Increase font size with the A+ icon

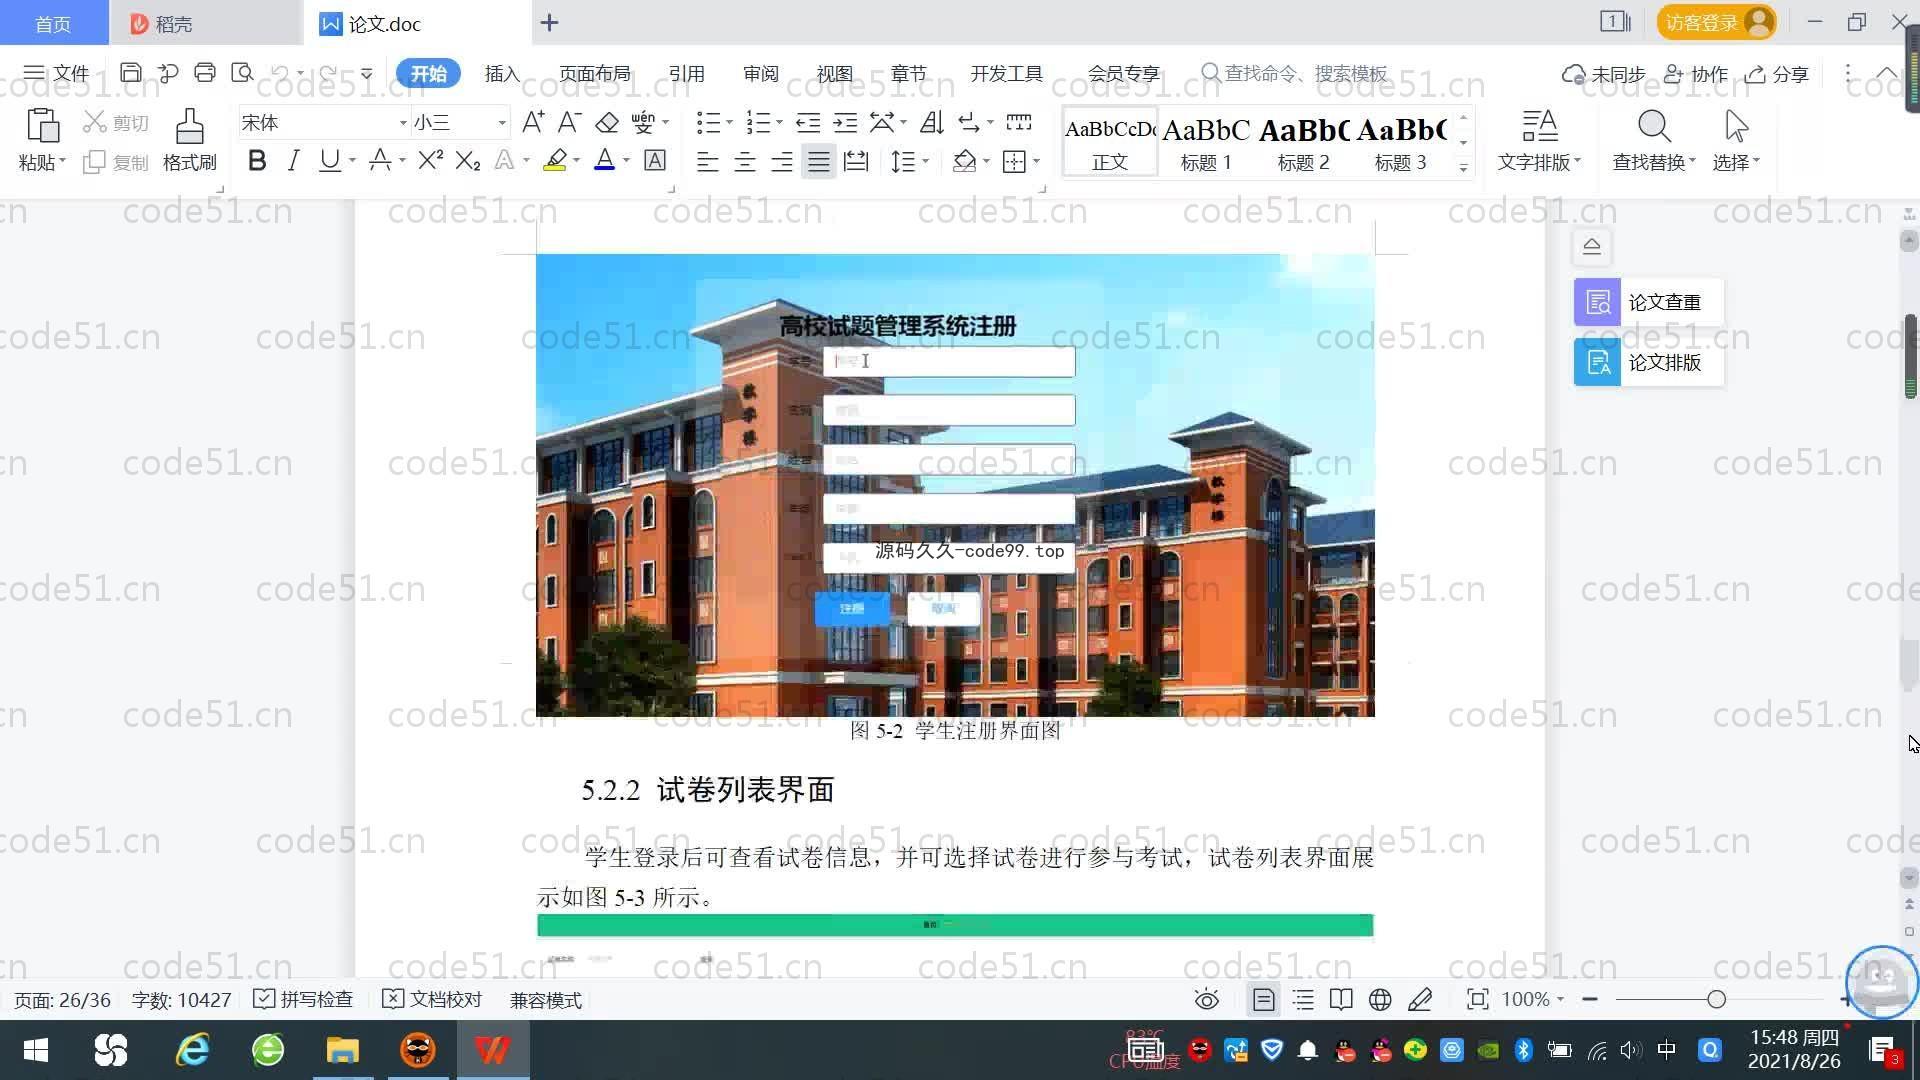pyautogui.click(x=533, y=122)
